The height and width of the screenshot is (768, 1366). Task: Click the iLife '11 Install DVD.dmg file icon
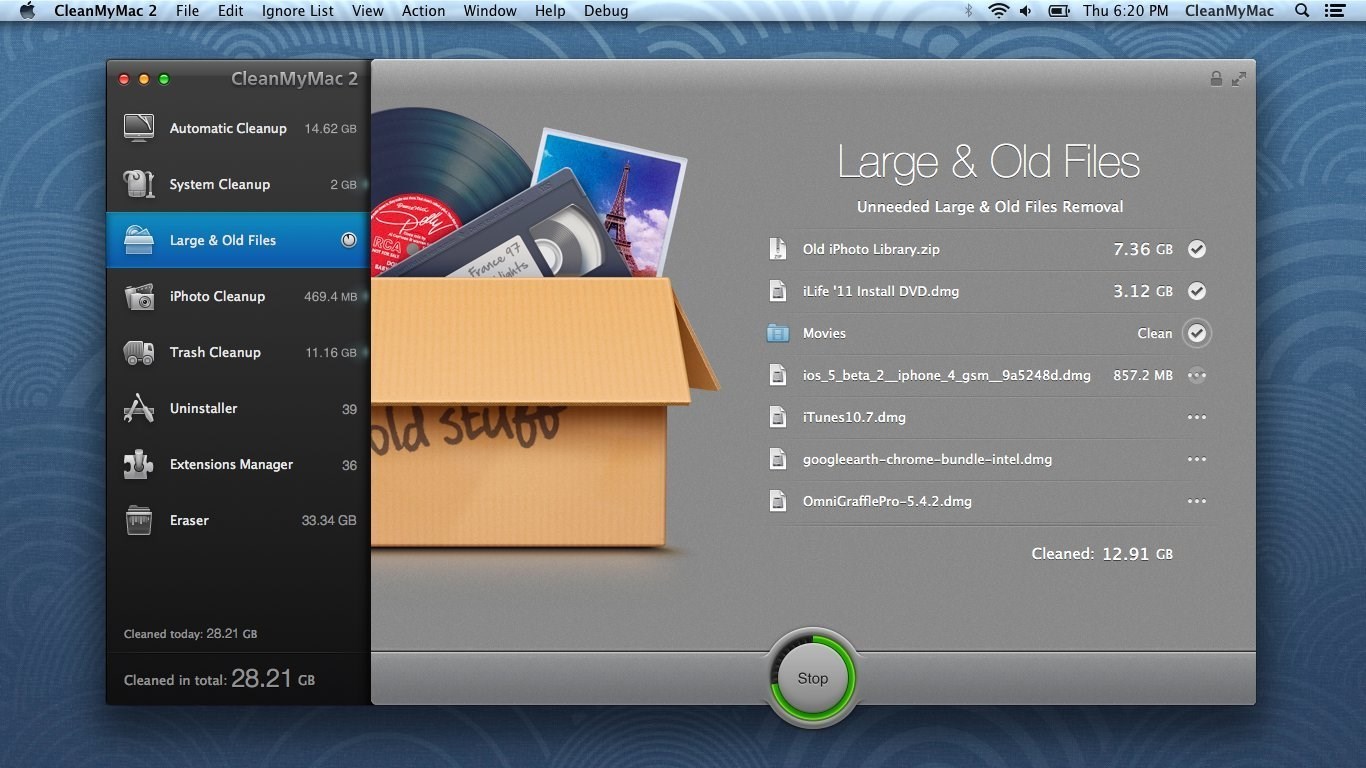point(777,291)
